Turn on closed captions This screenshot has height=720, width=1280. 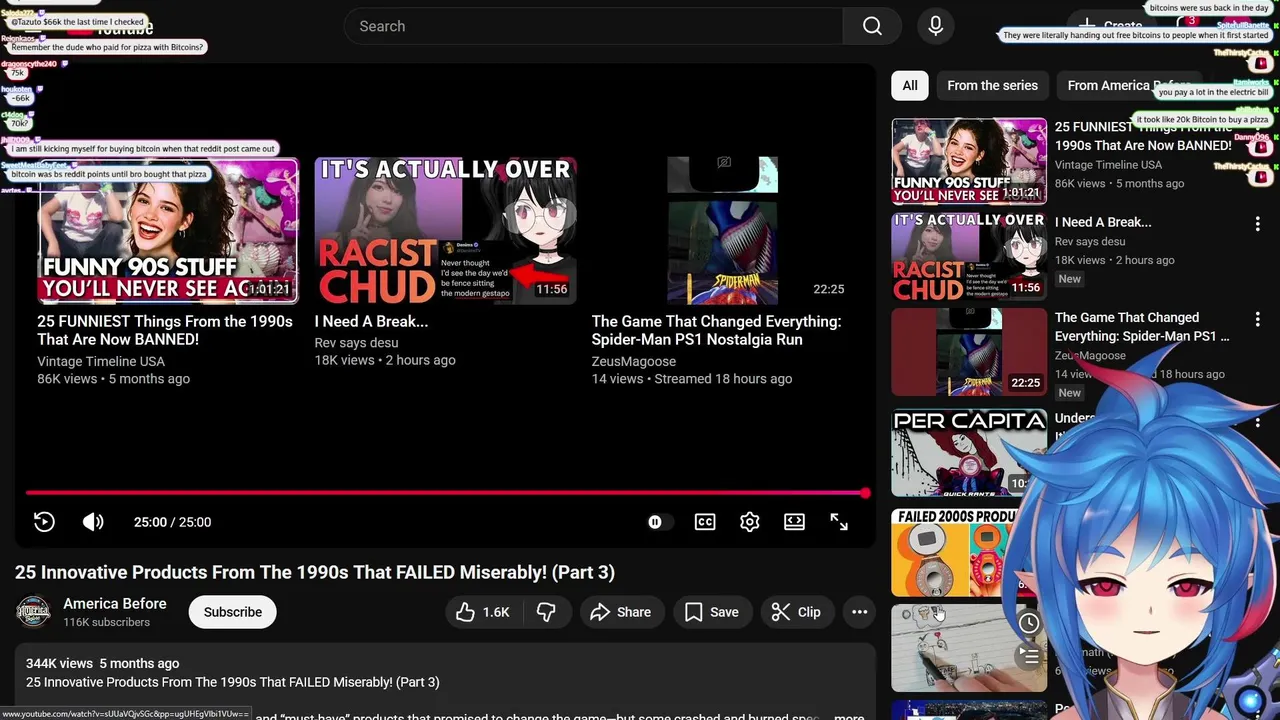tap(705, 522)
